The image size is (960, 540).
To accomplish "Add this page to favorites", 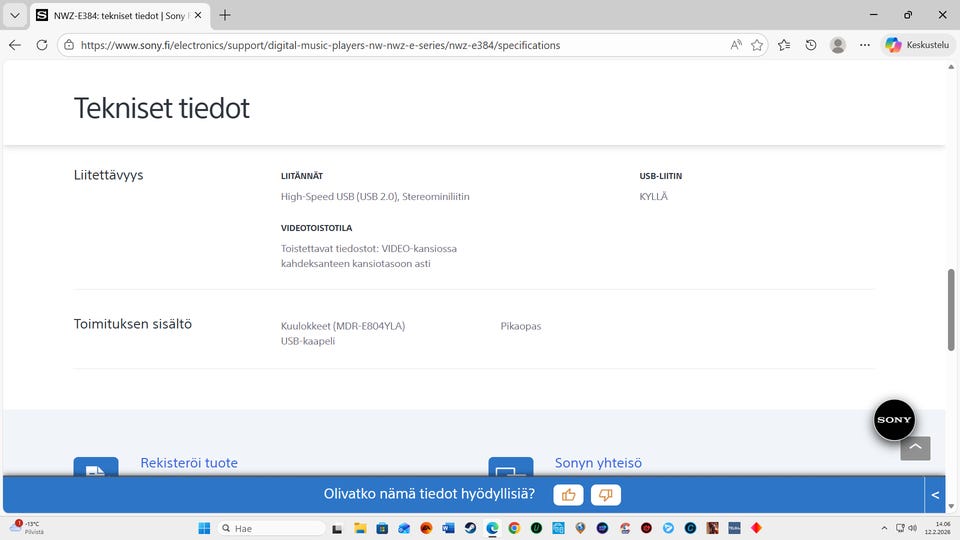I will coord(757,45).
